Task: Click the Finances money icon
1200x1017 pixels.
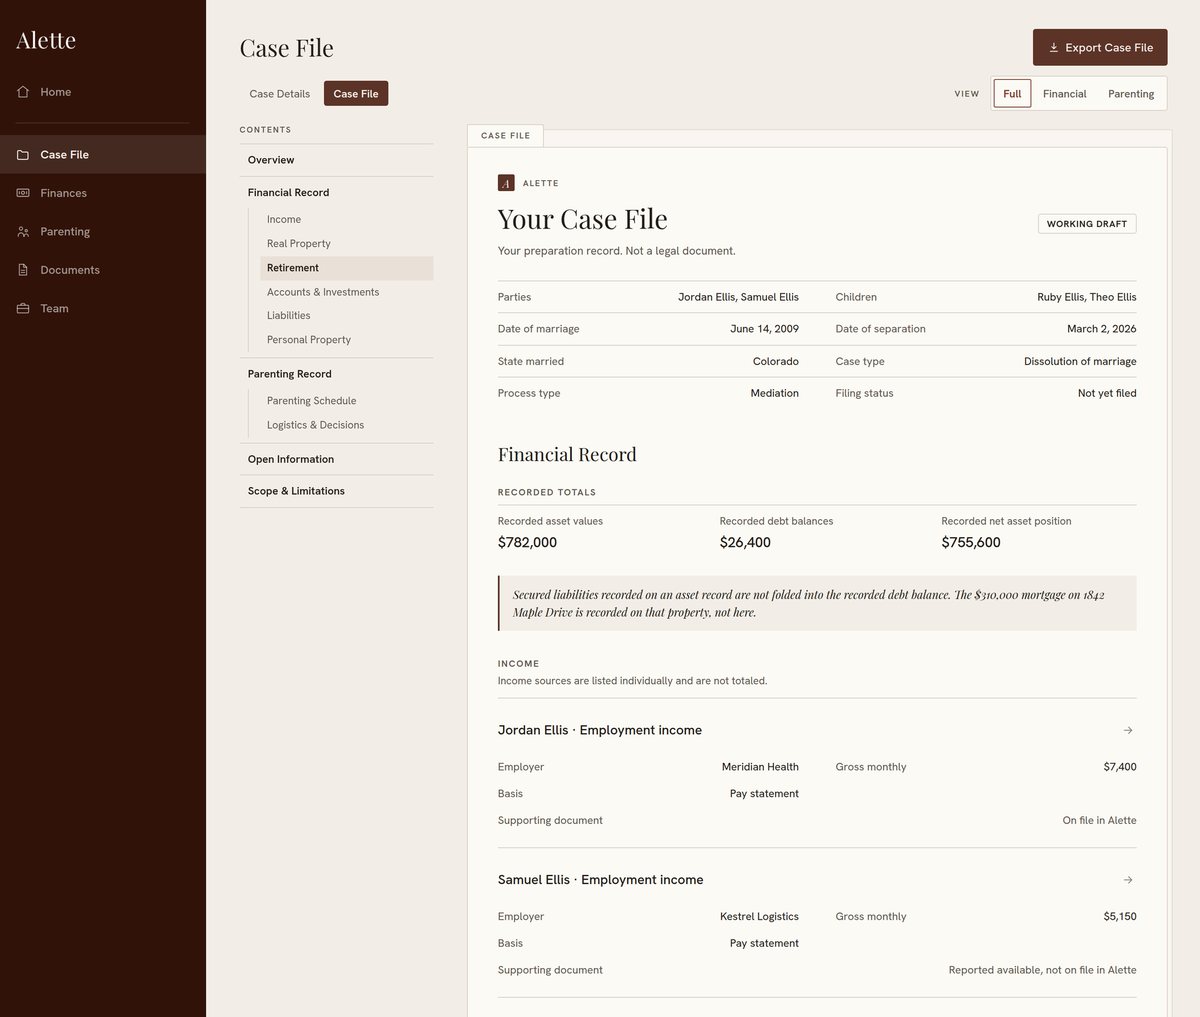Action: pyautogui.click(x=23, y=193)
